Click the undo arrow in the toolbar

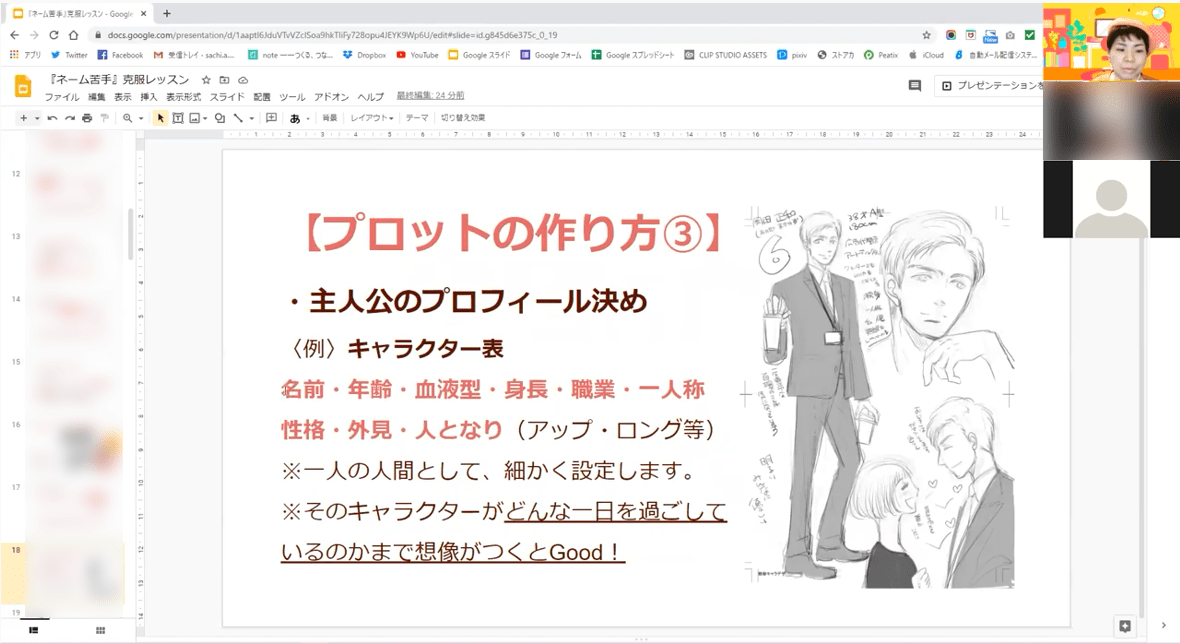coord(52,118)
